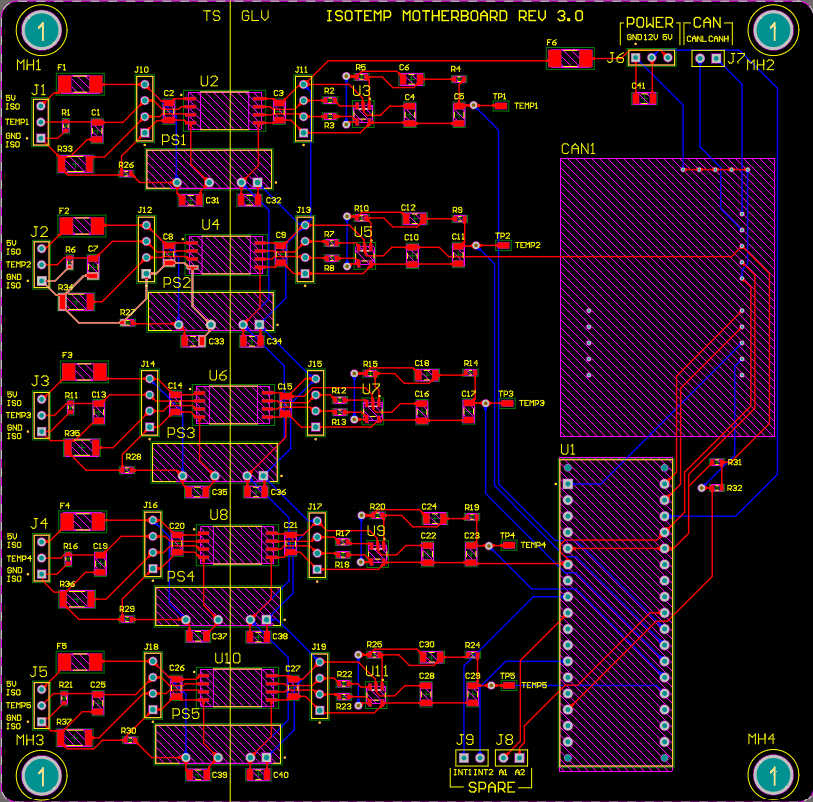
Task: Select header J15 footprint
Action: tap(315, 403)
